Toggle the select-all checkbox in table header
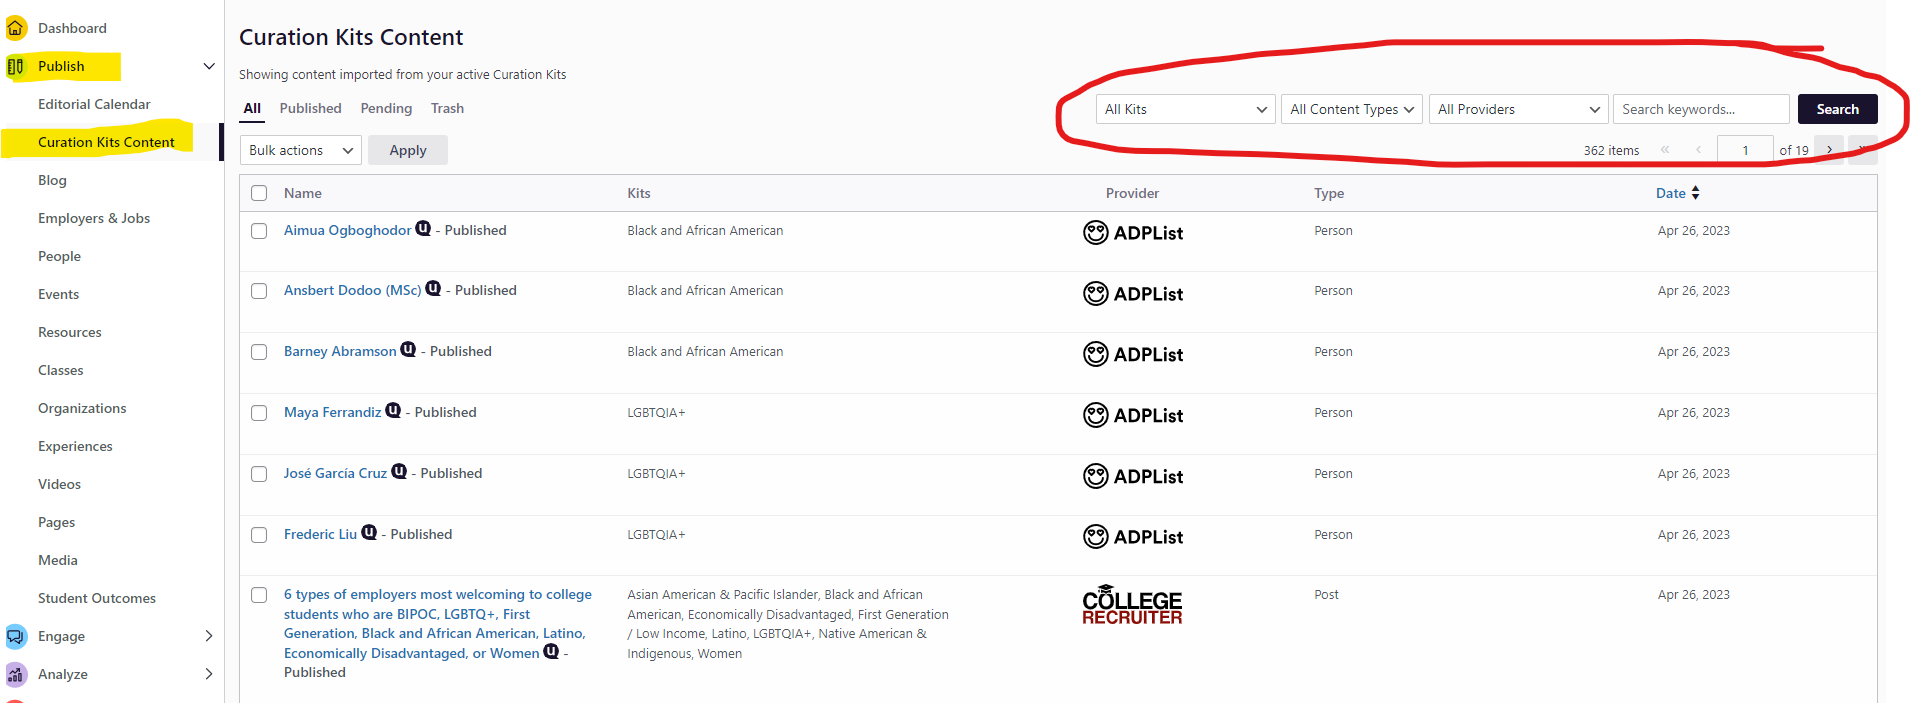Screen dimensions: 1911x703 (259, 193)
